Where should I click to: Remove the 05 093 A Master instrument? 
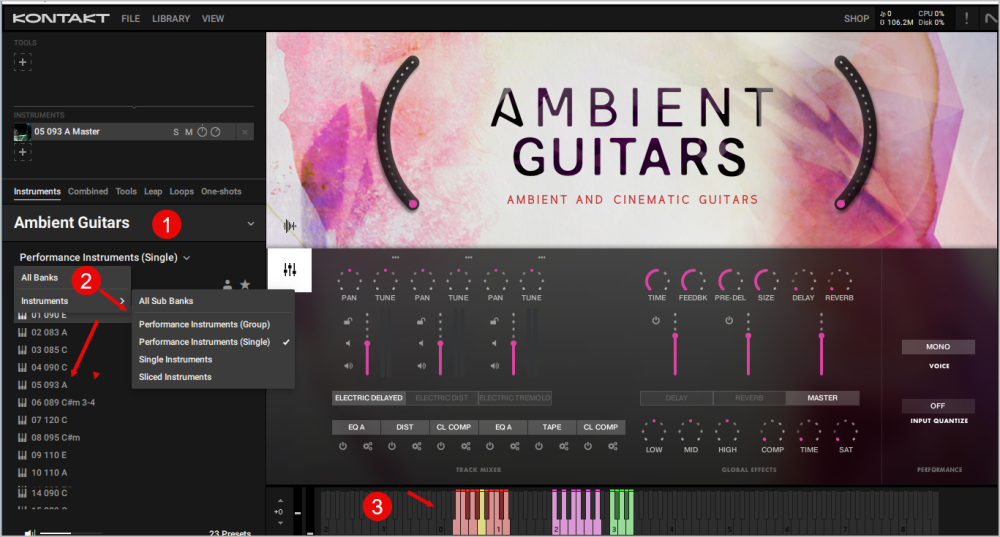point(245,132)
